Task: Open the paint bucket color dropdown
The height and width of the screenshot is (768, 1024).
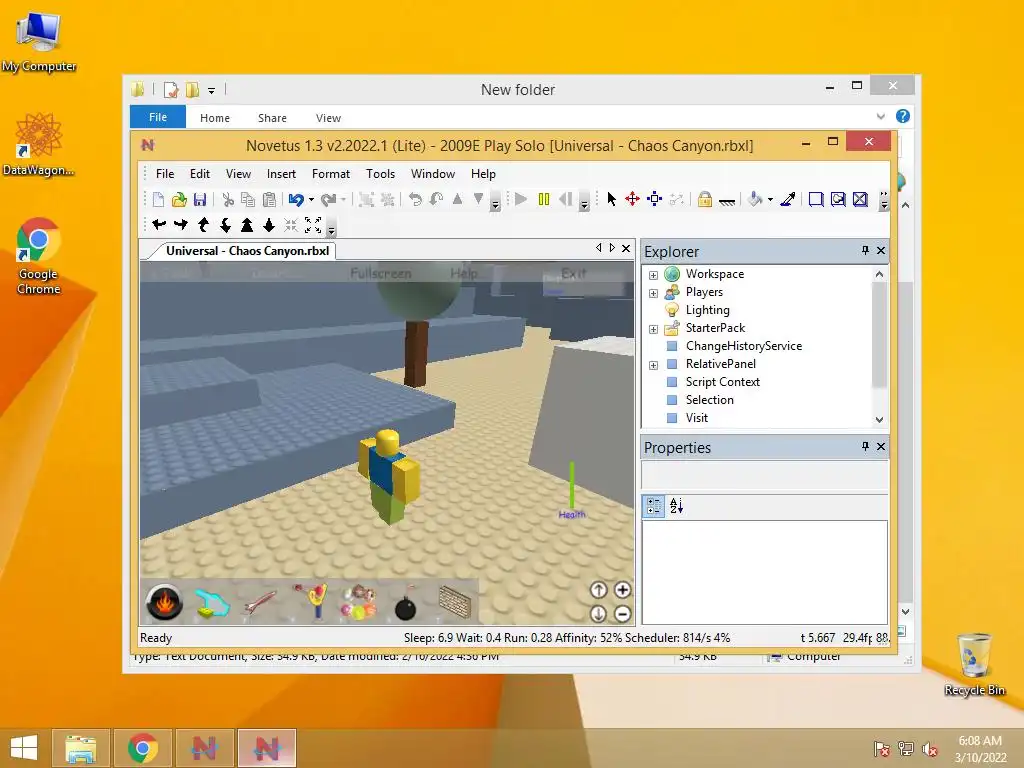Action: point(771,200)
